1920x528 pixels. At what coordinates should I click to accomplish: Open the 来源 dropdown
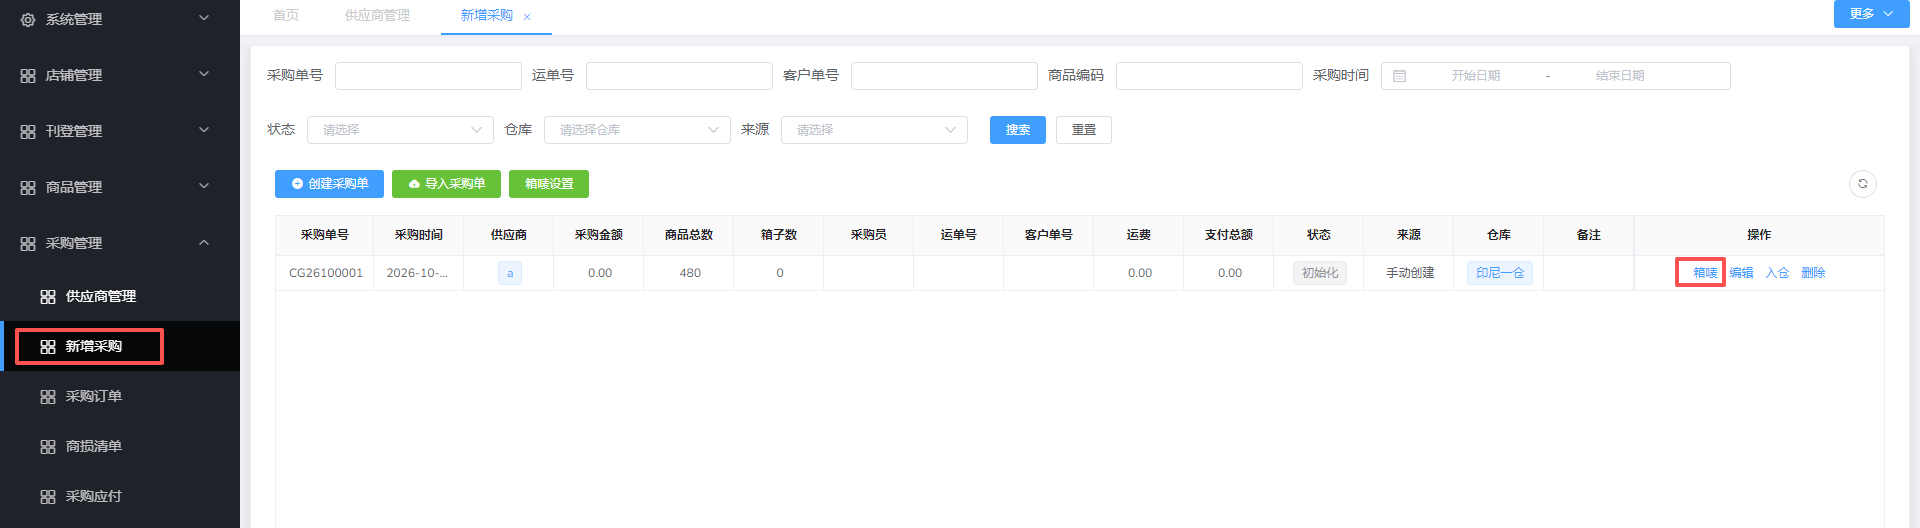[x=874, y=130]
